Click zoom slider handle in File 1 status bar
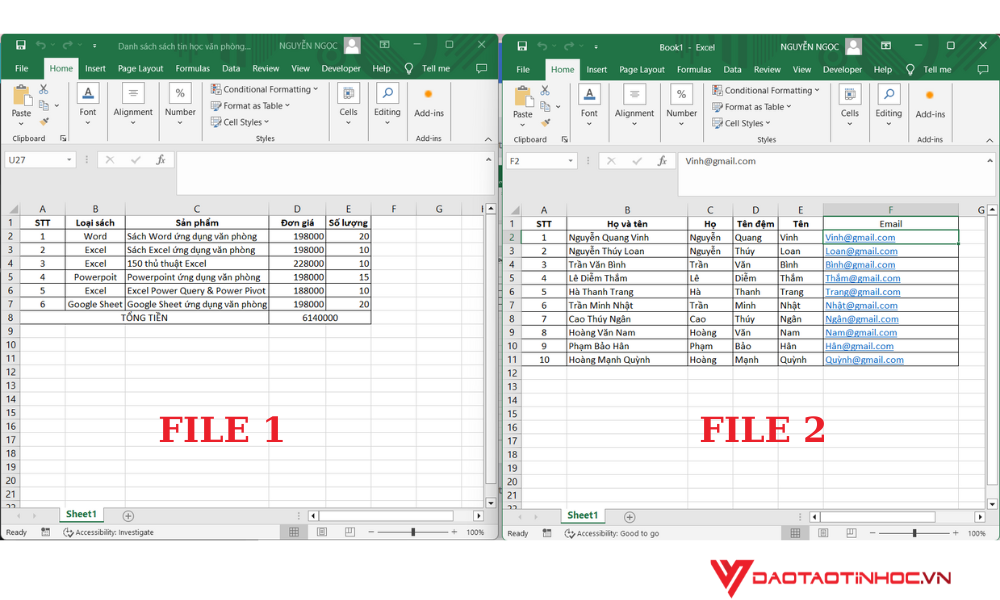This screenshot has height=600, width=1000. coord(413,532)
